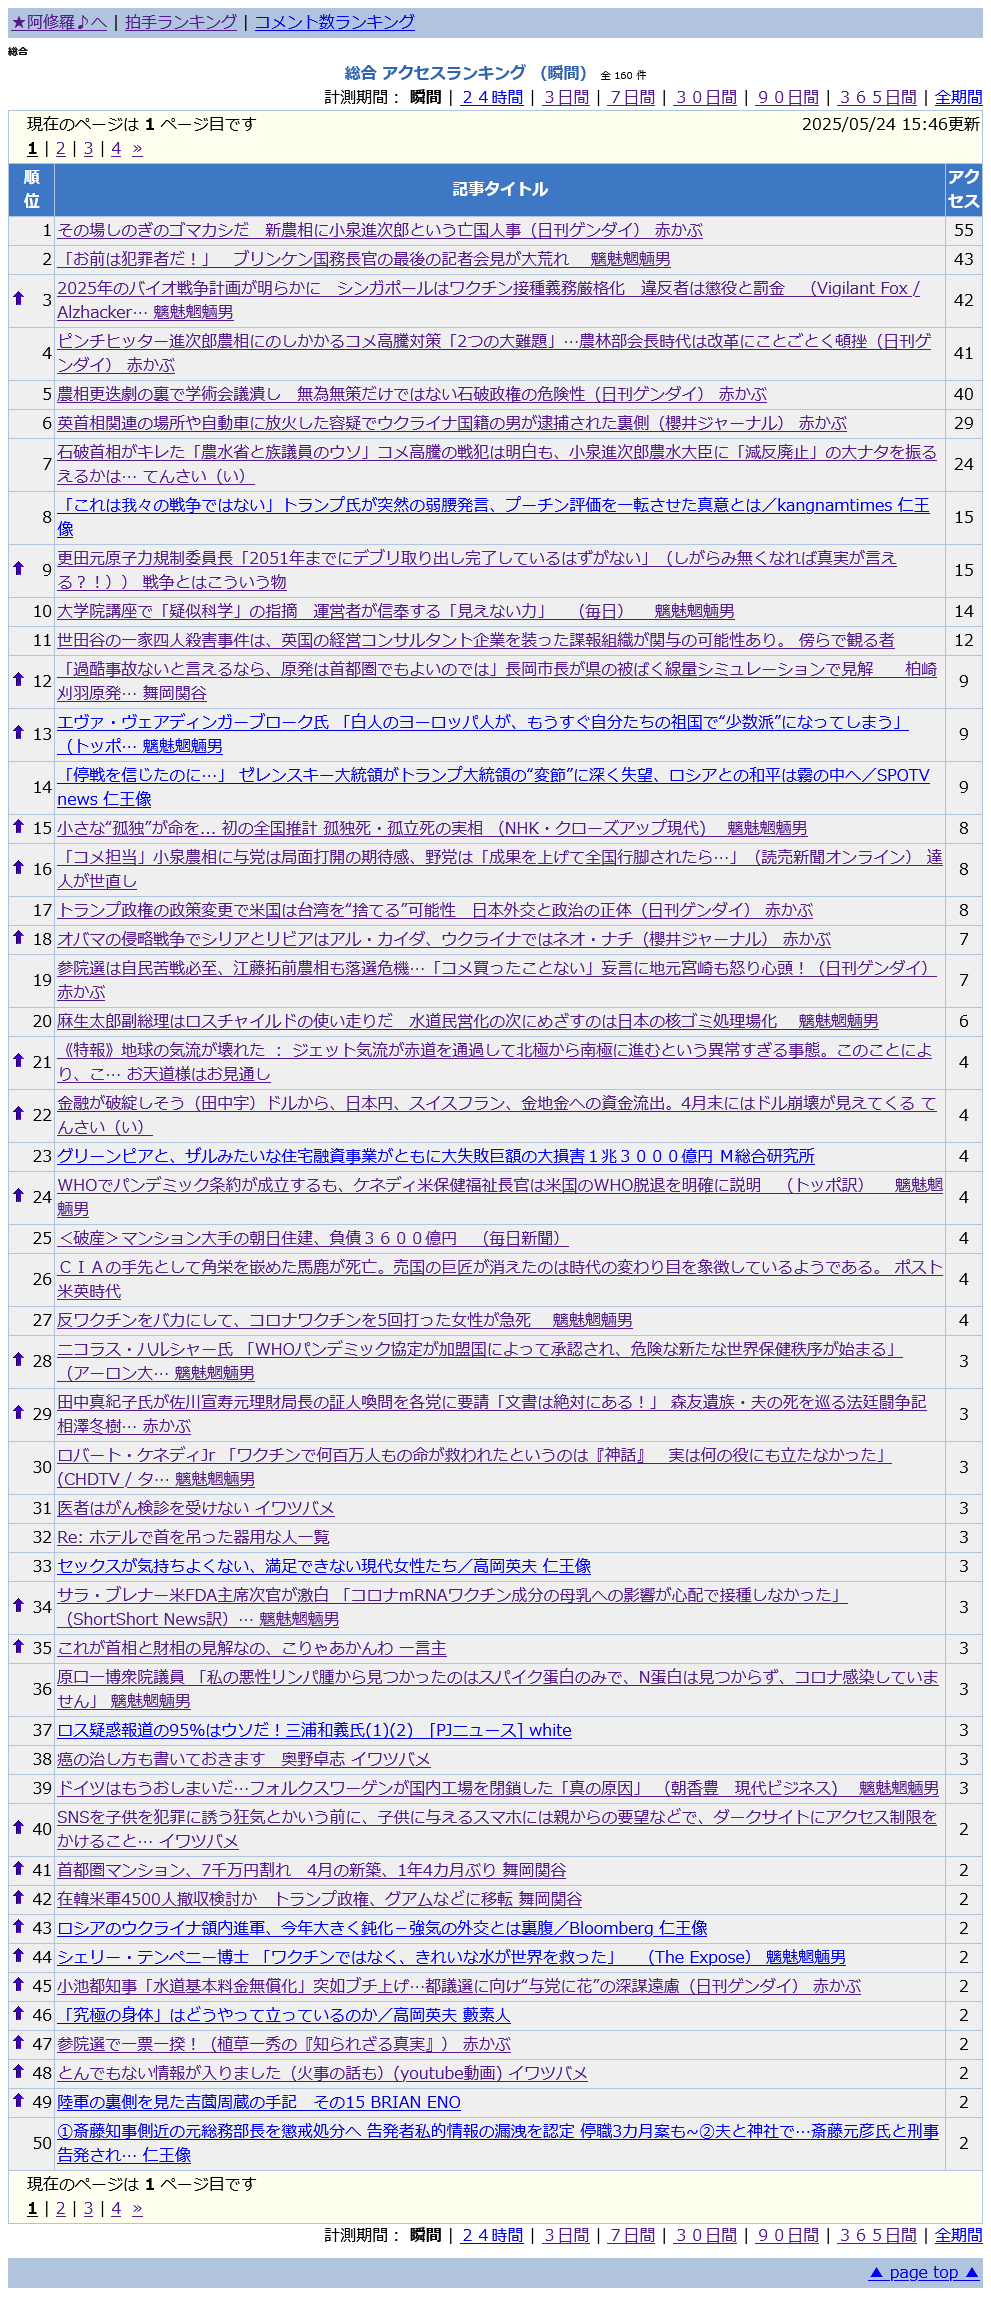
Task: Open rank 20 麻生太郎副総理 article
Action: (x=468, y=1021)
